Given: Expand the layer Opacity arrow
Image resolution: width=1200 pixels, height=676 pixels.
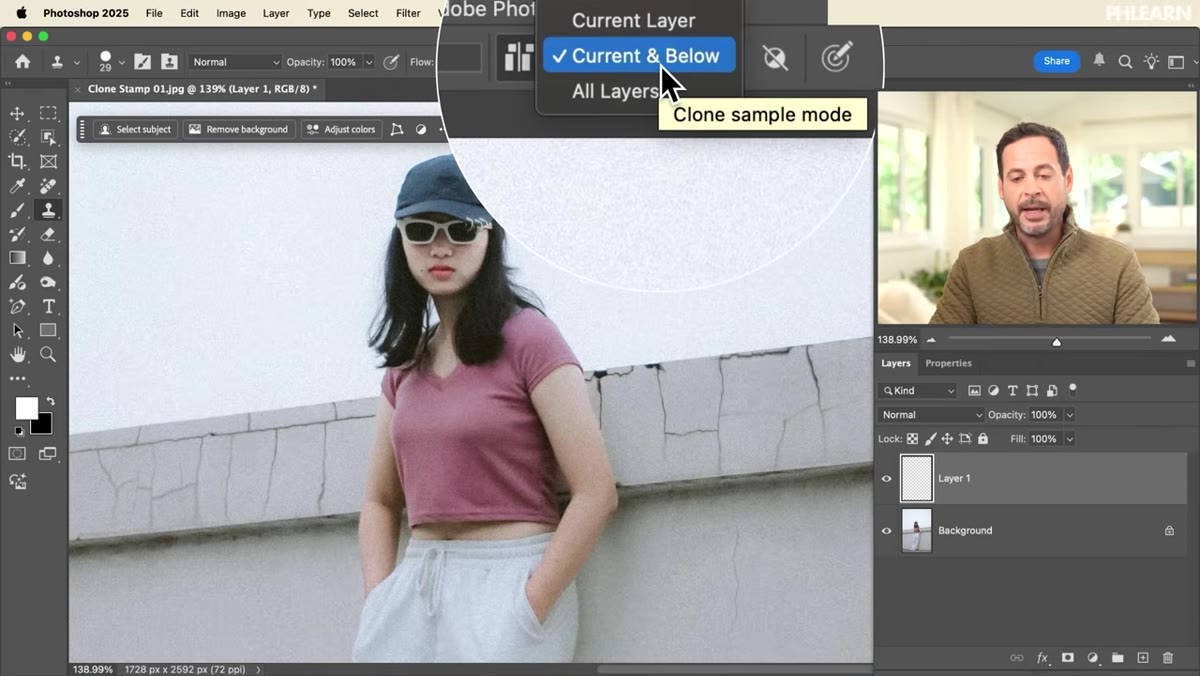Looking at the screenshot, I should (1069, 415).
